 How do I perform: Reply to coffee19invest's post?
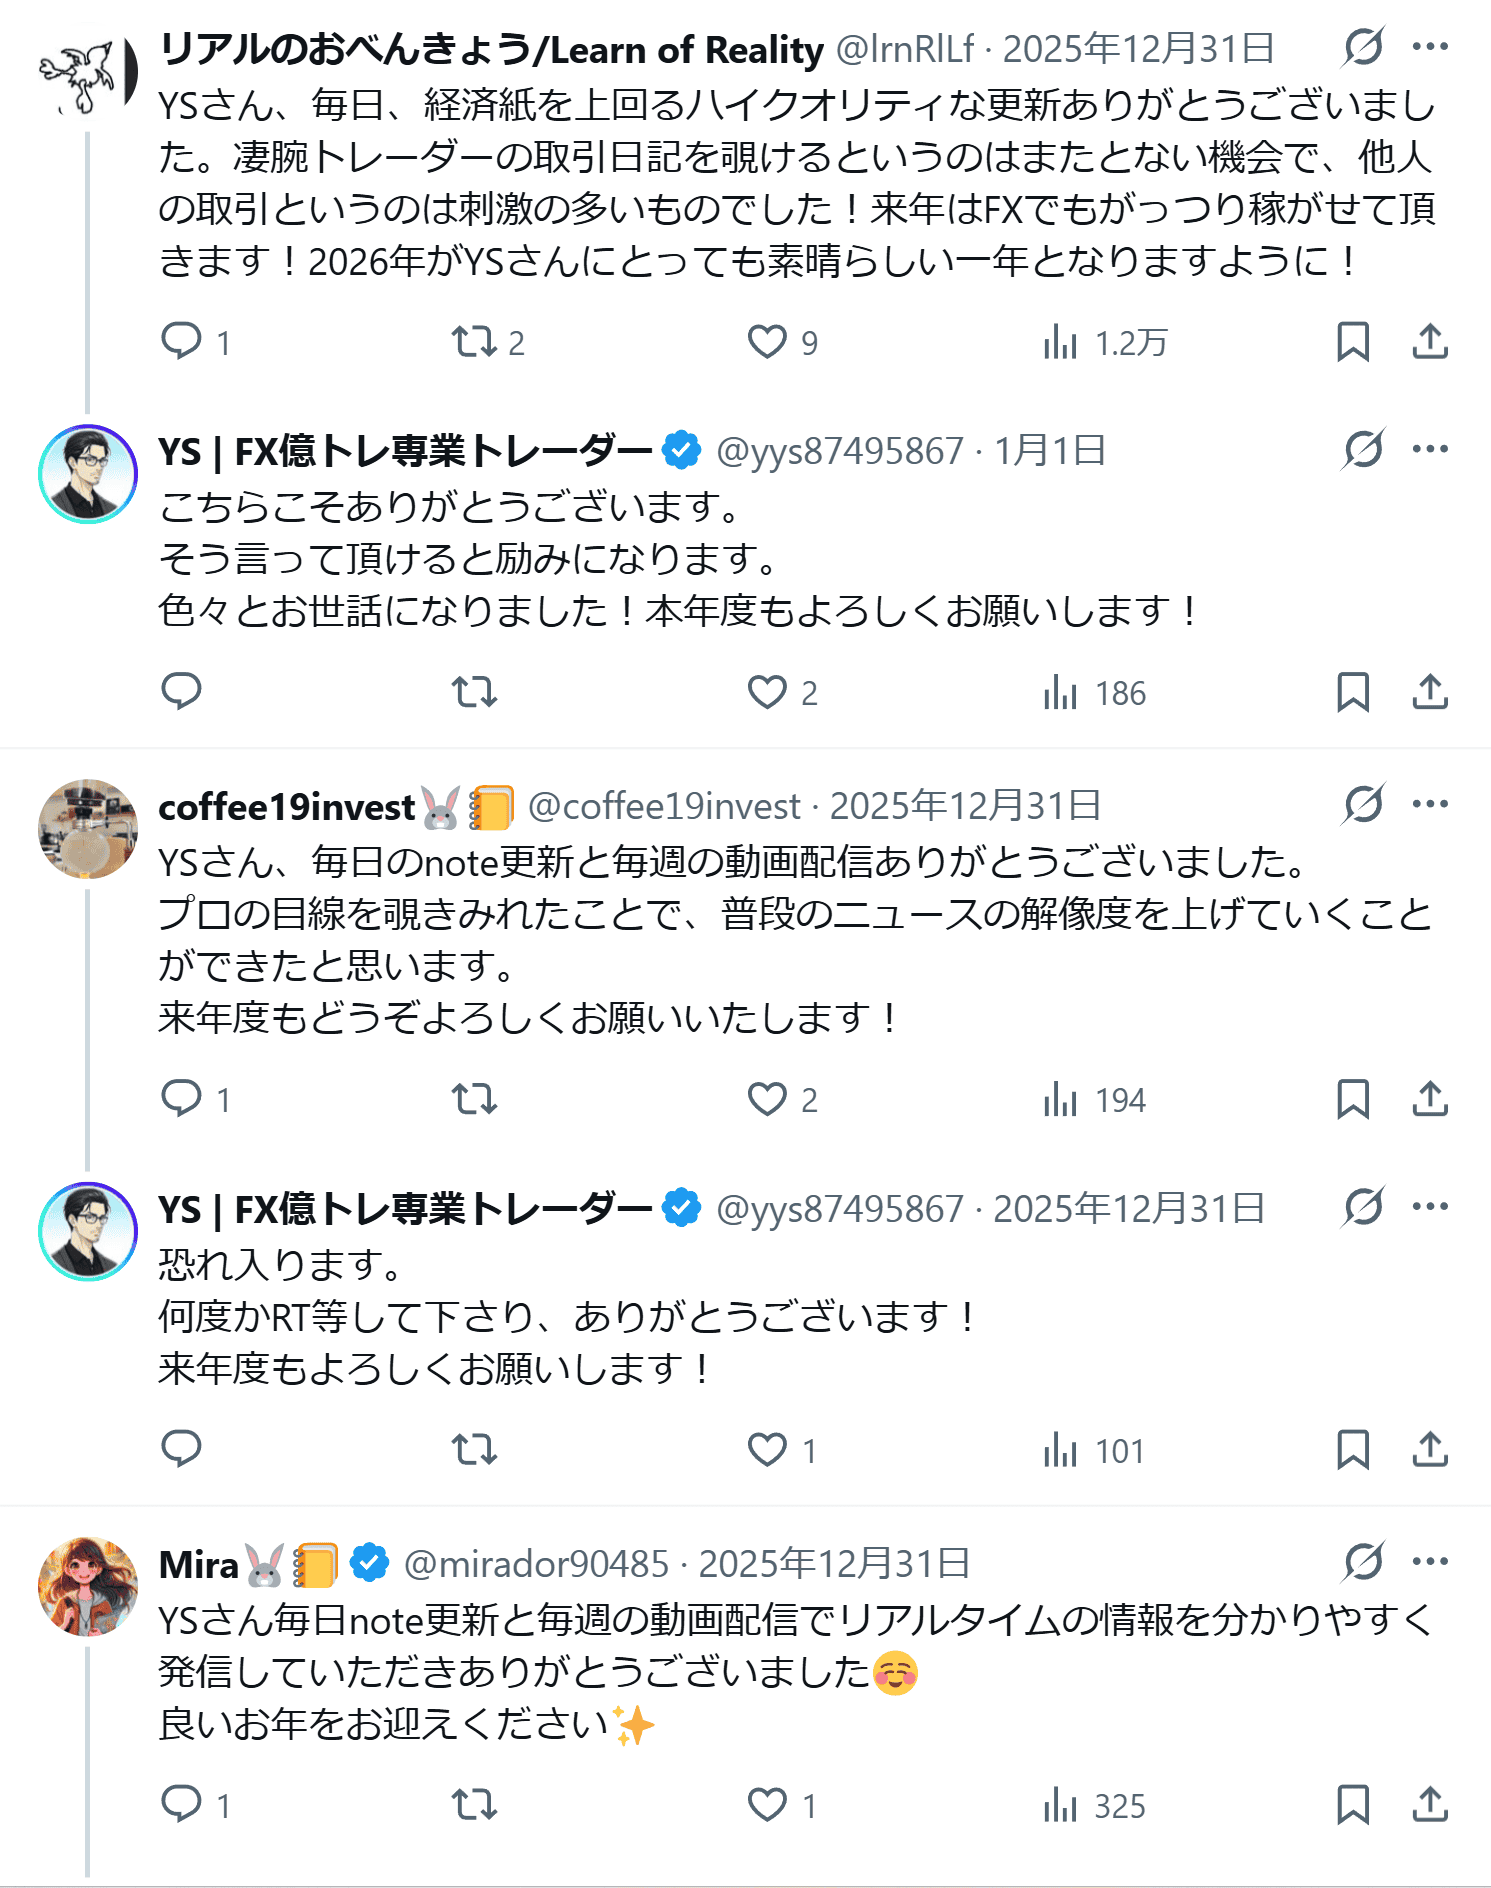[x=181, y=1099]
